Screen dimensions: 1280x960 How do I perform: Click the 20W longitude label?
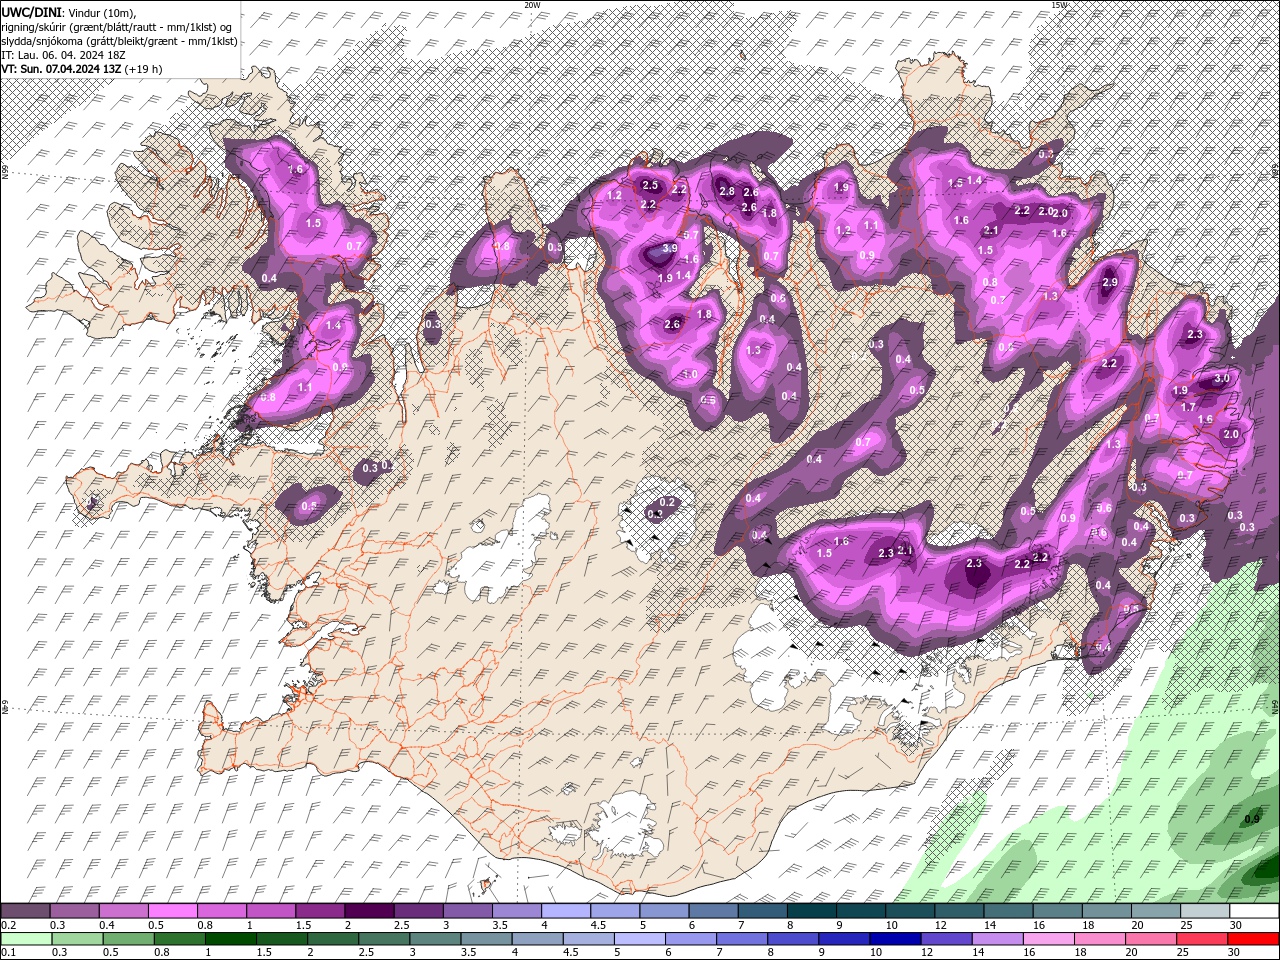532,5
